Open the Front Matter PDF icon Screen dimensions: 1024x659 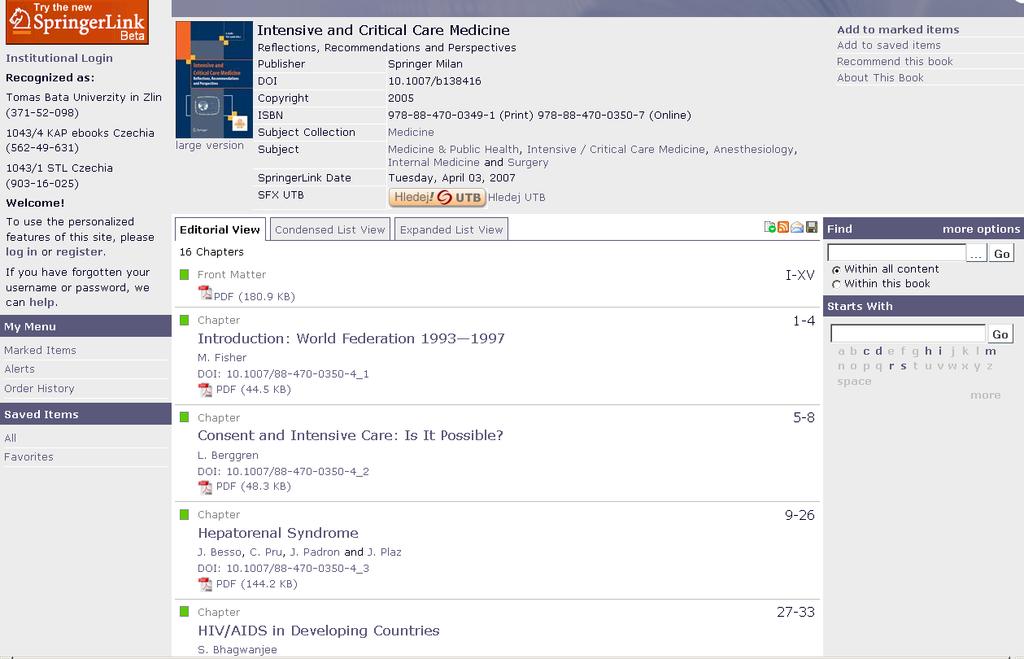(205, 293)
